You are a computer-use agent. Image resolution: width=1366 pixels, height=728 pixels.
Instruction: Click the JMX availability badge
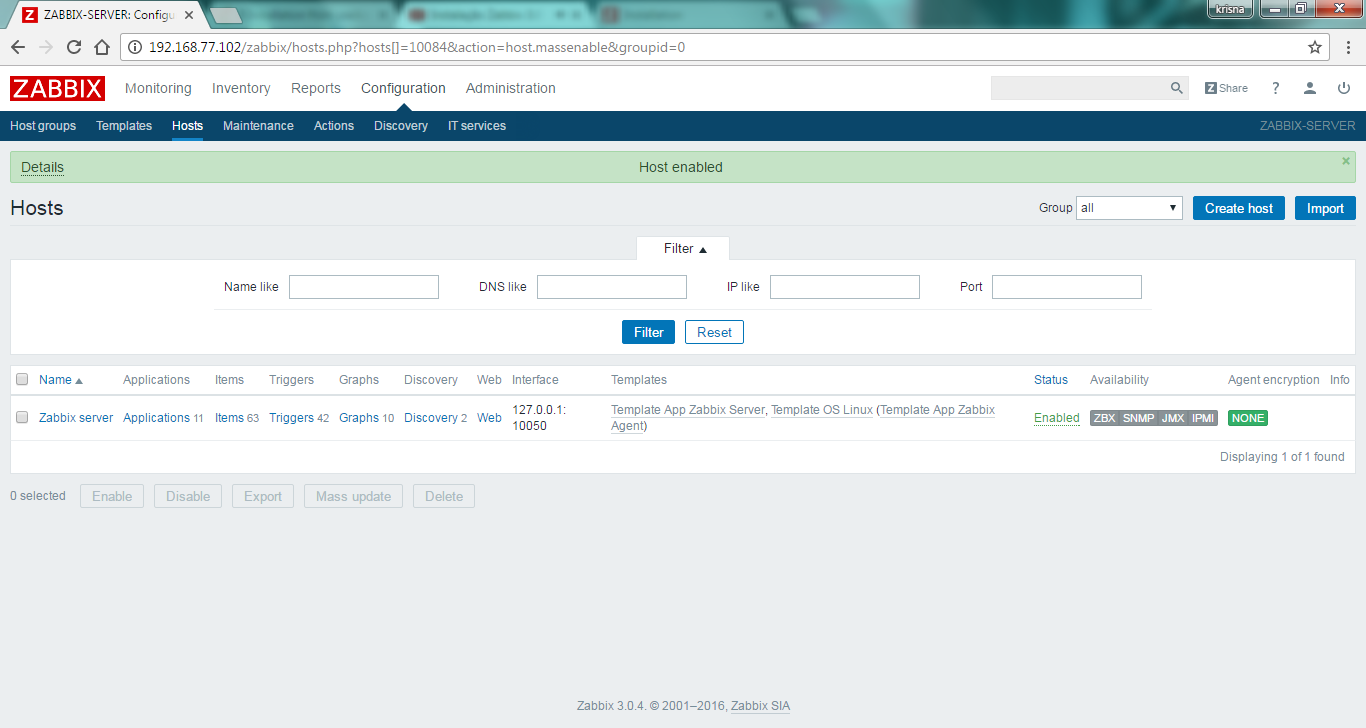pyautogui.click(x=1173, y=418)
